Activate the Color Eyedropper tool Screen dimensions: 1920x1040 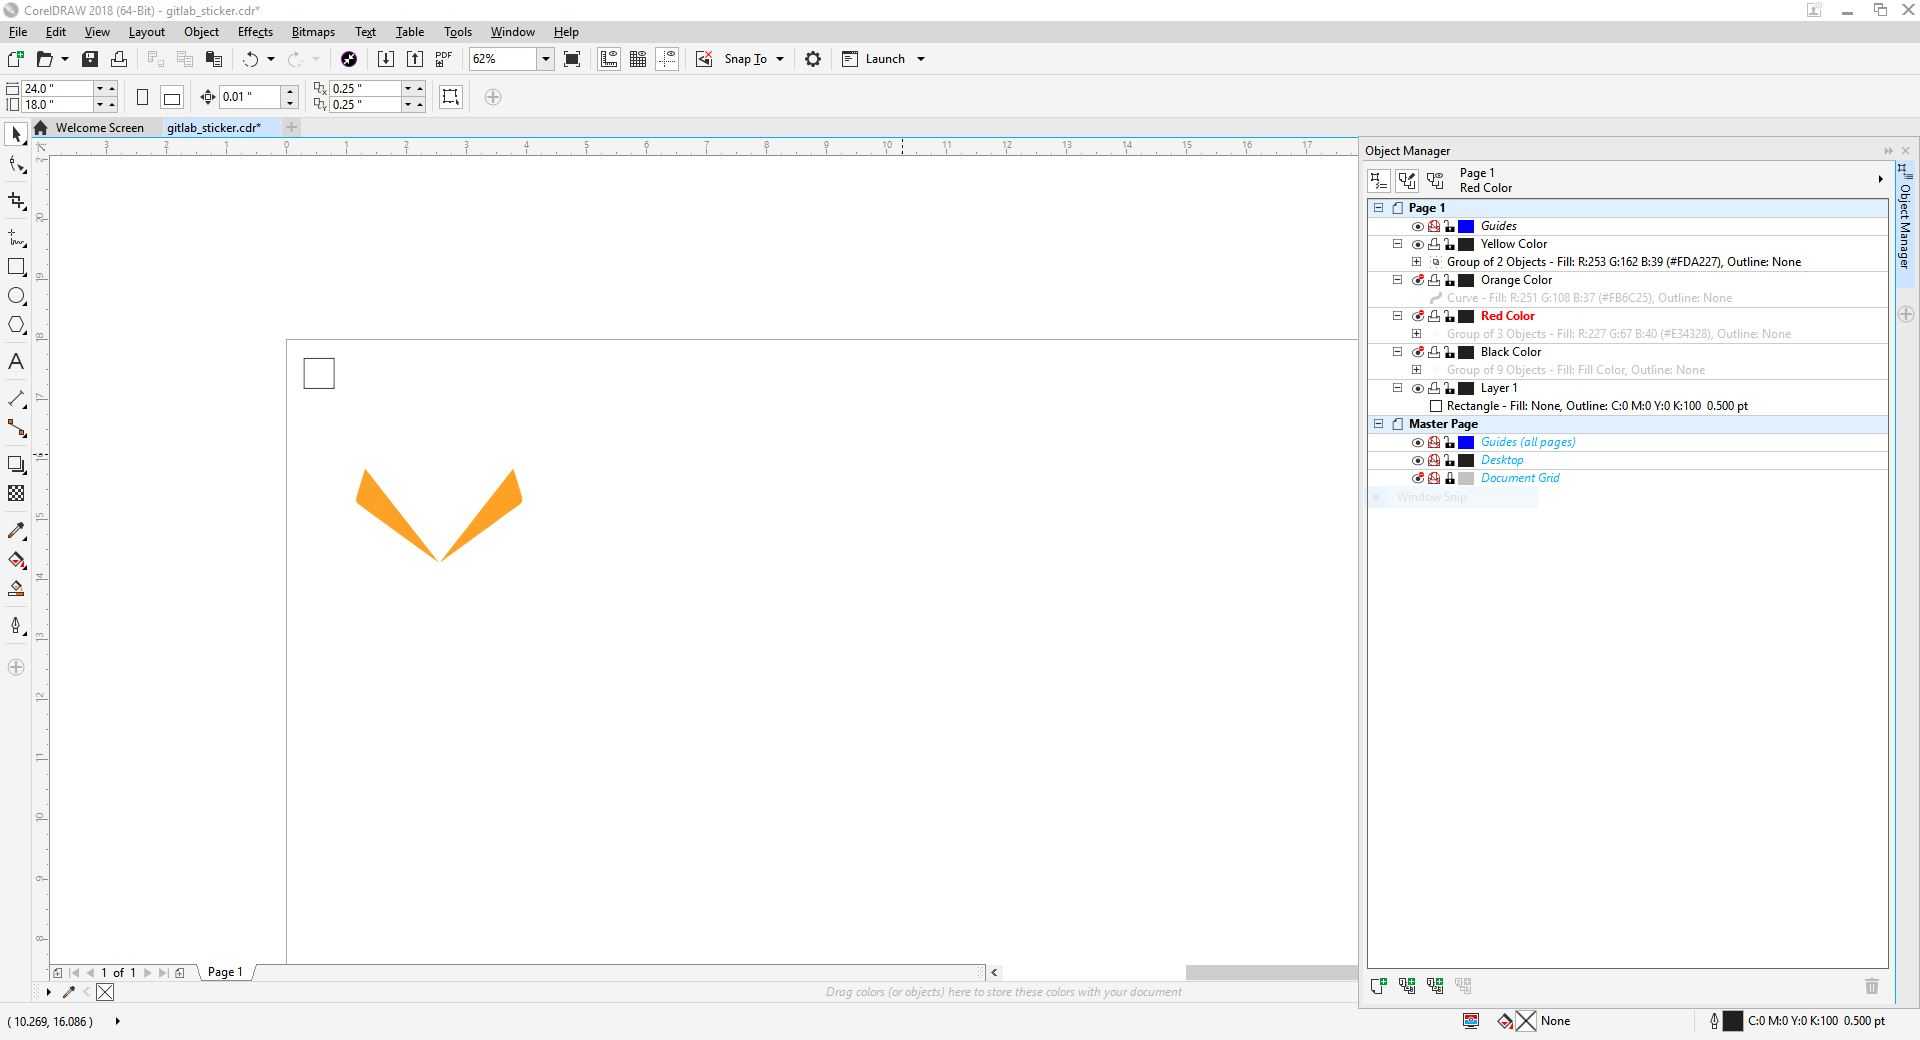(16, 530)
